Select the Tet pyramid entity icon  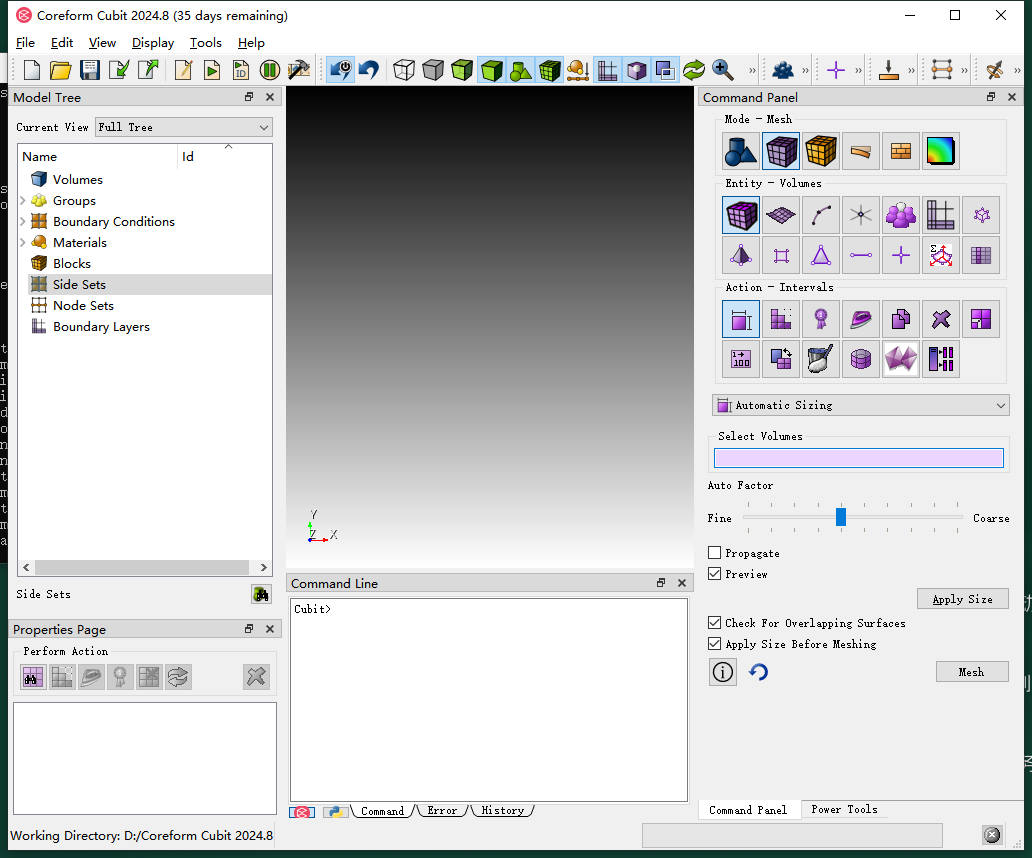tap(741, 255)
